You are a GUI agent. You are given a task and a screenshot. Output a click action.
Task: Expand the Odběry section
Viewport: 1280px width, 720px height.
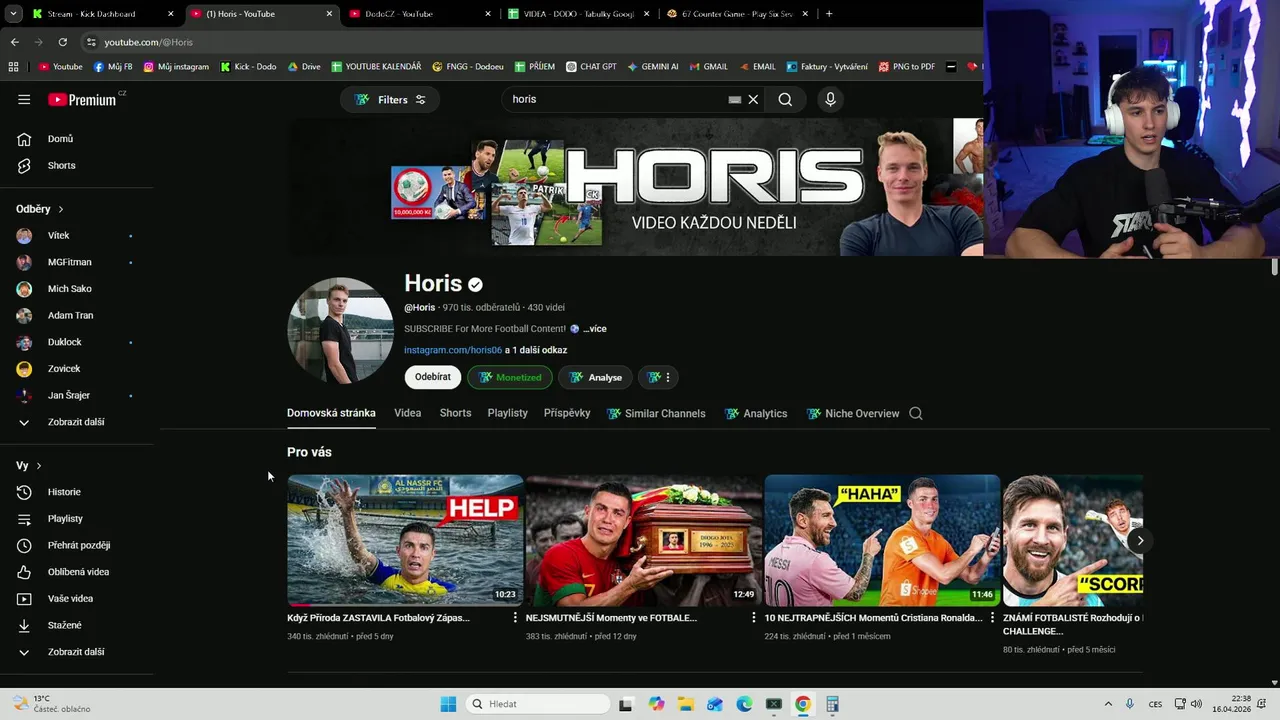(40, 209)
